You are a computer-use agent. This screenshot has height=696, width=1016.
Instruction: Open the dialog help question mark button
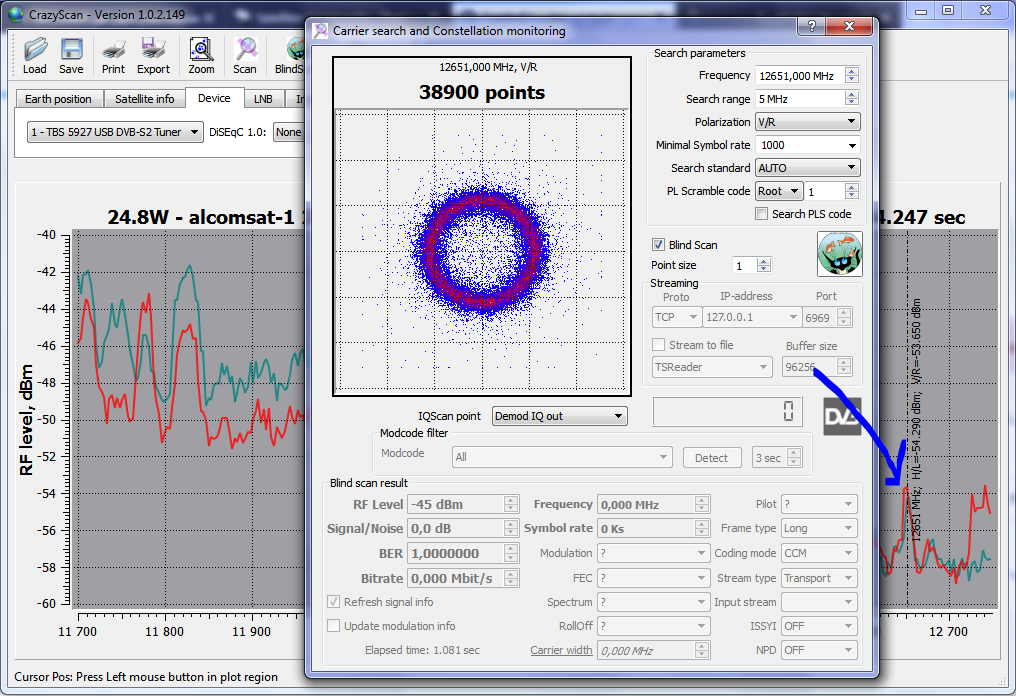pyautogui.click(x=812, y=26)
